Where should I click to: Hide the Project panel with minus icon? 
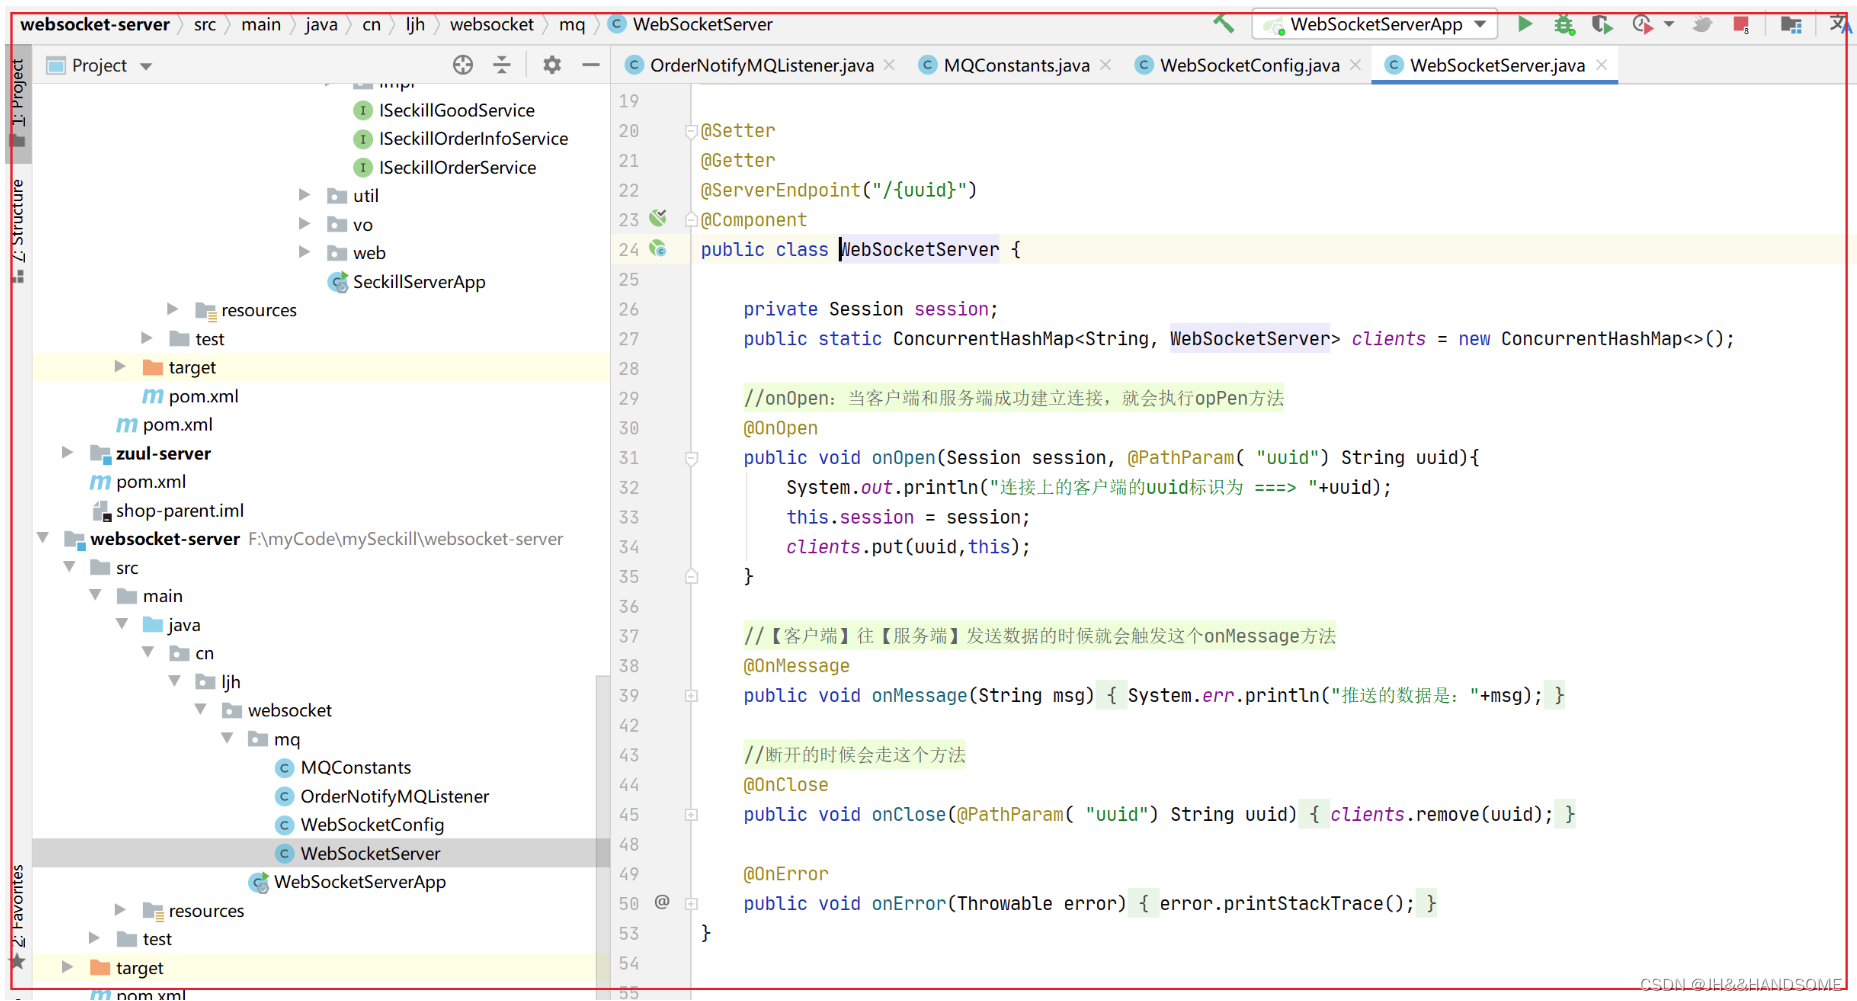[591, 65]
